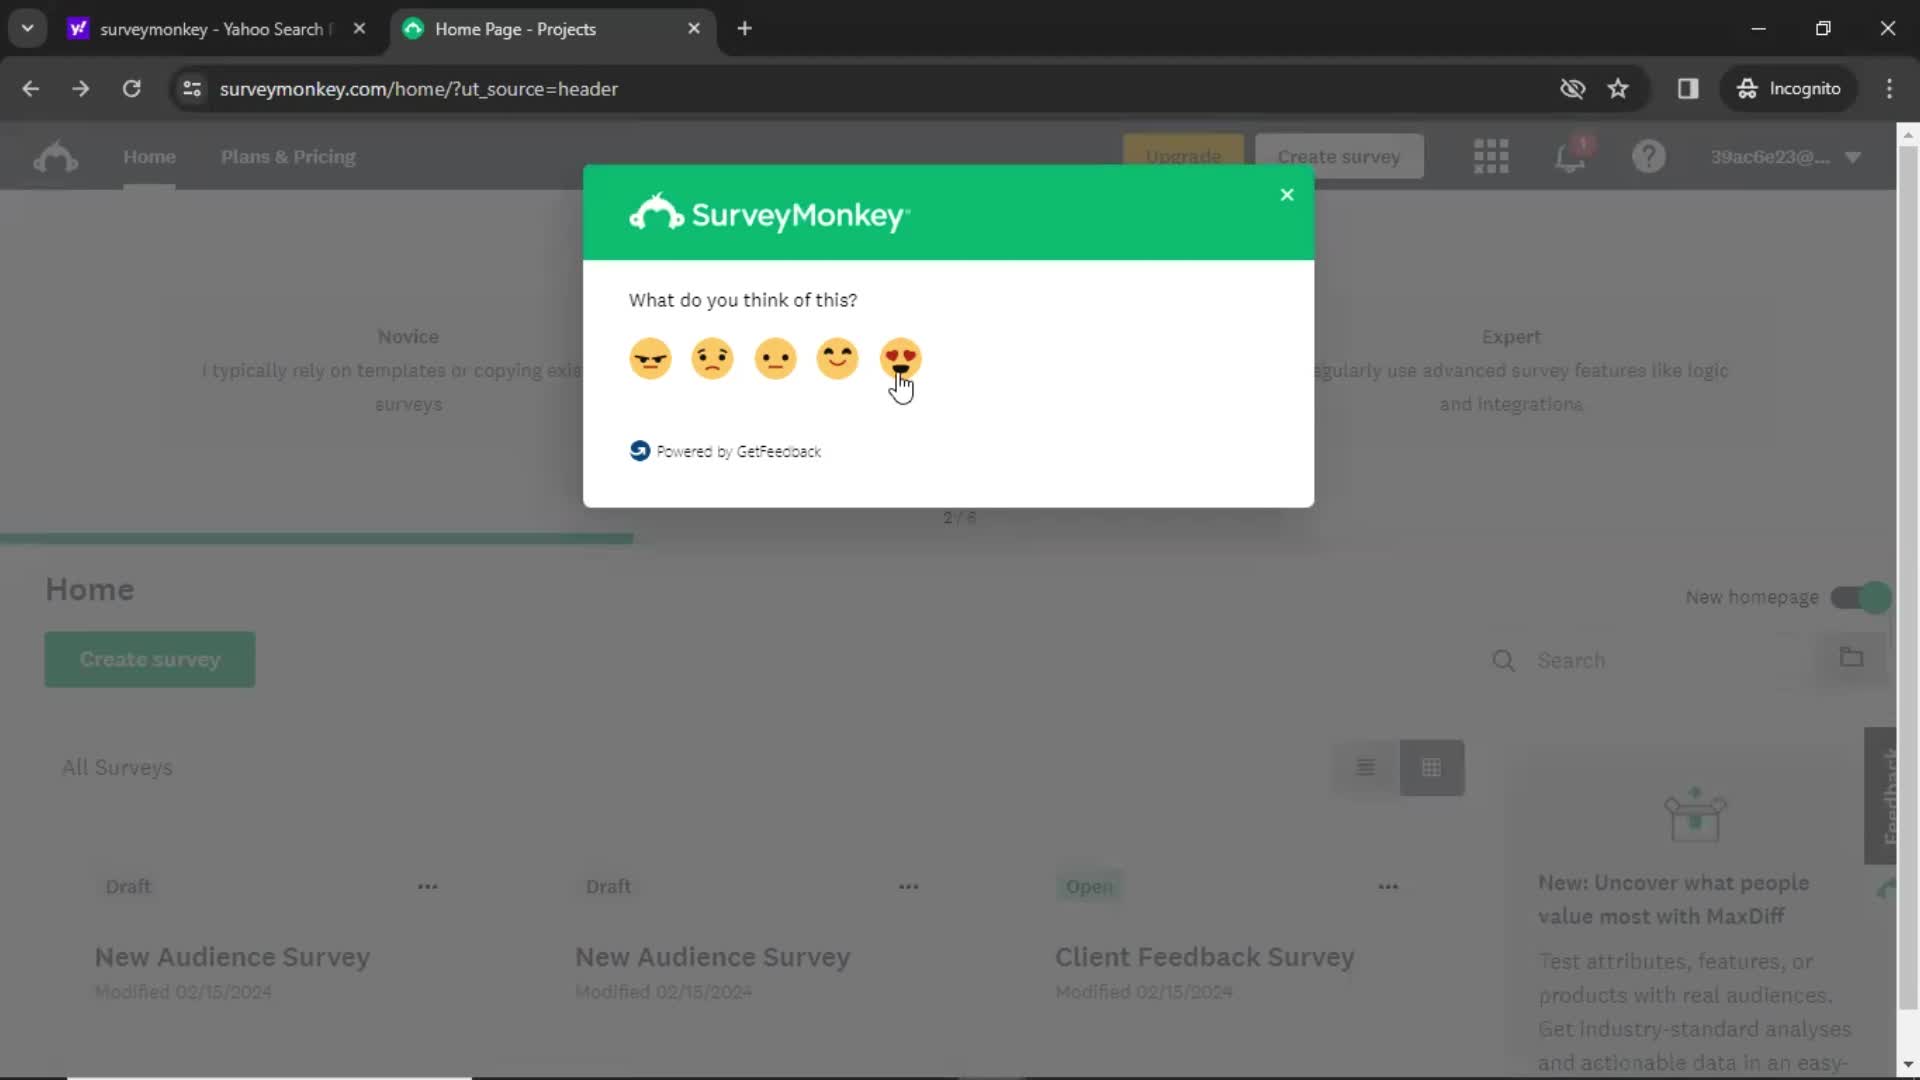Screen dimensions: 1920x1080
Task: Close the Home Page - Projects tab
Action: point(694,29)
